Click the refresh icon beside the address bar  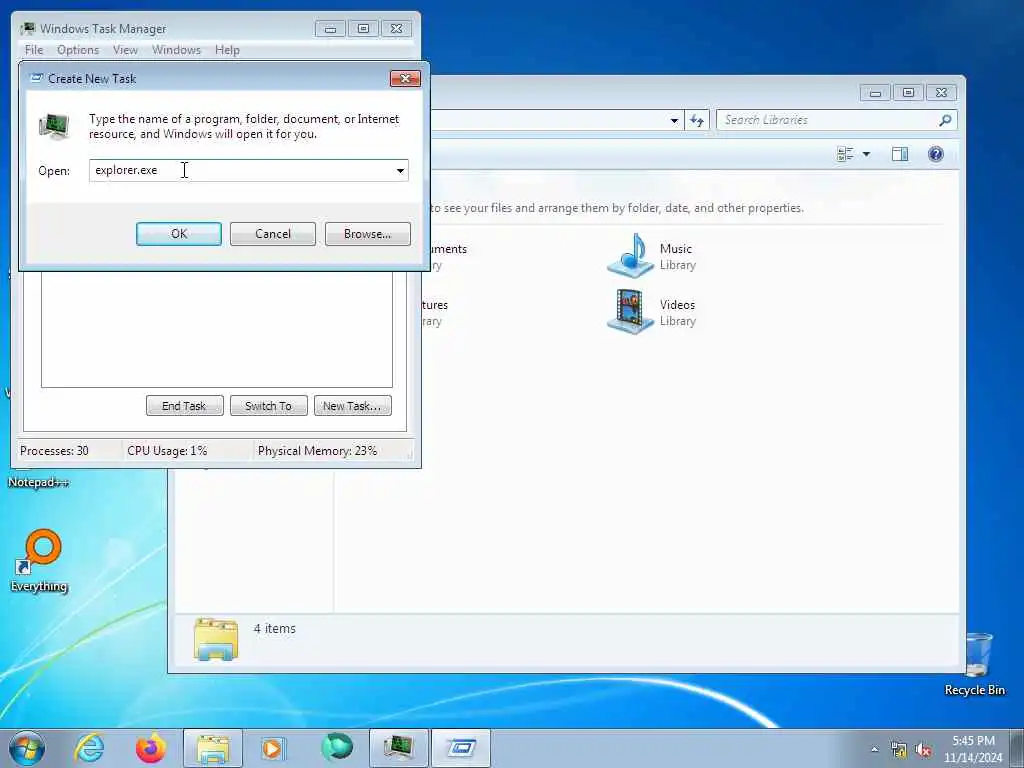[697, 121]
